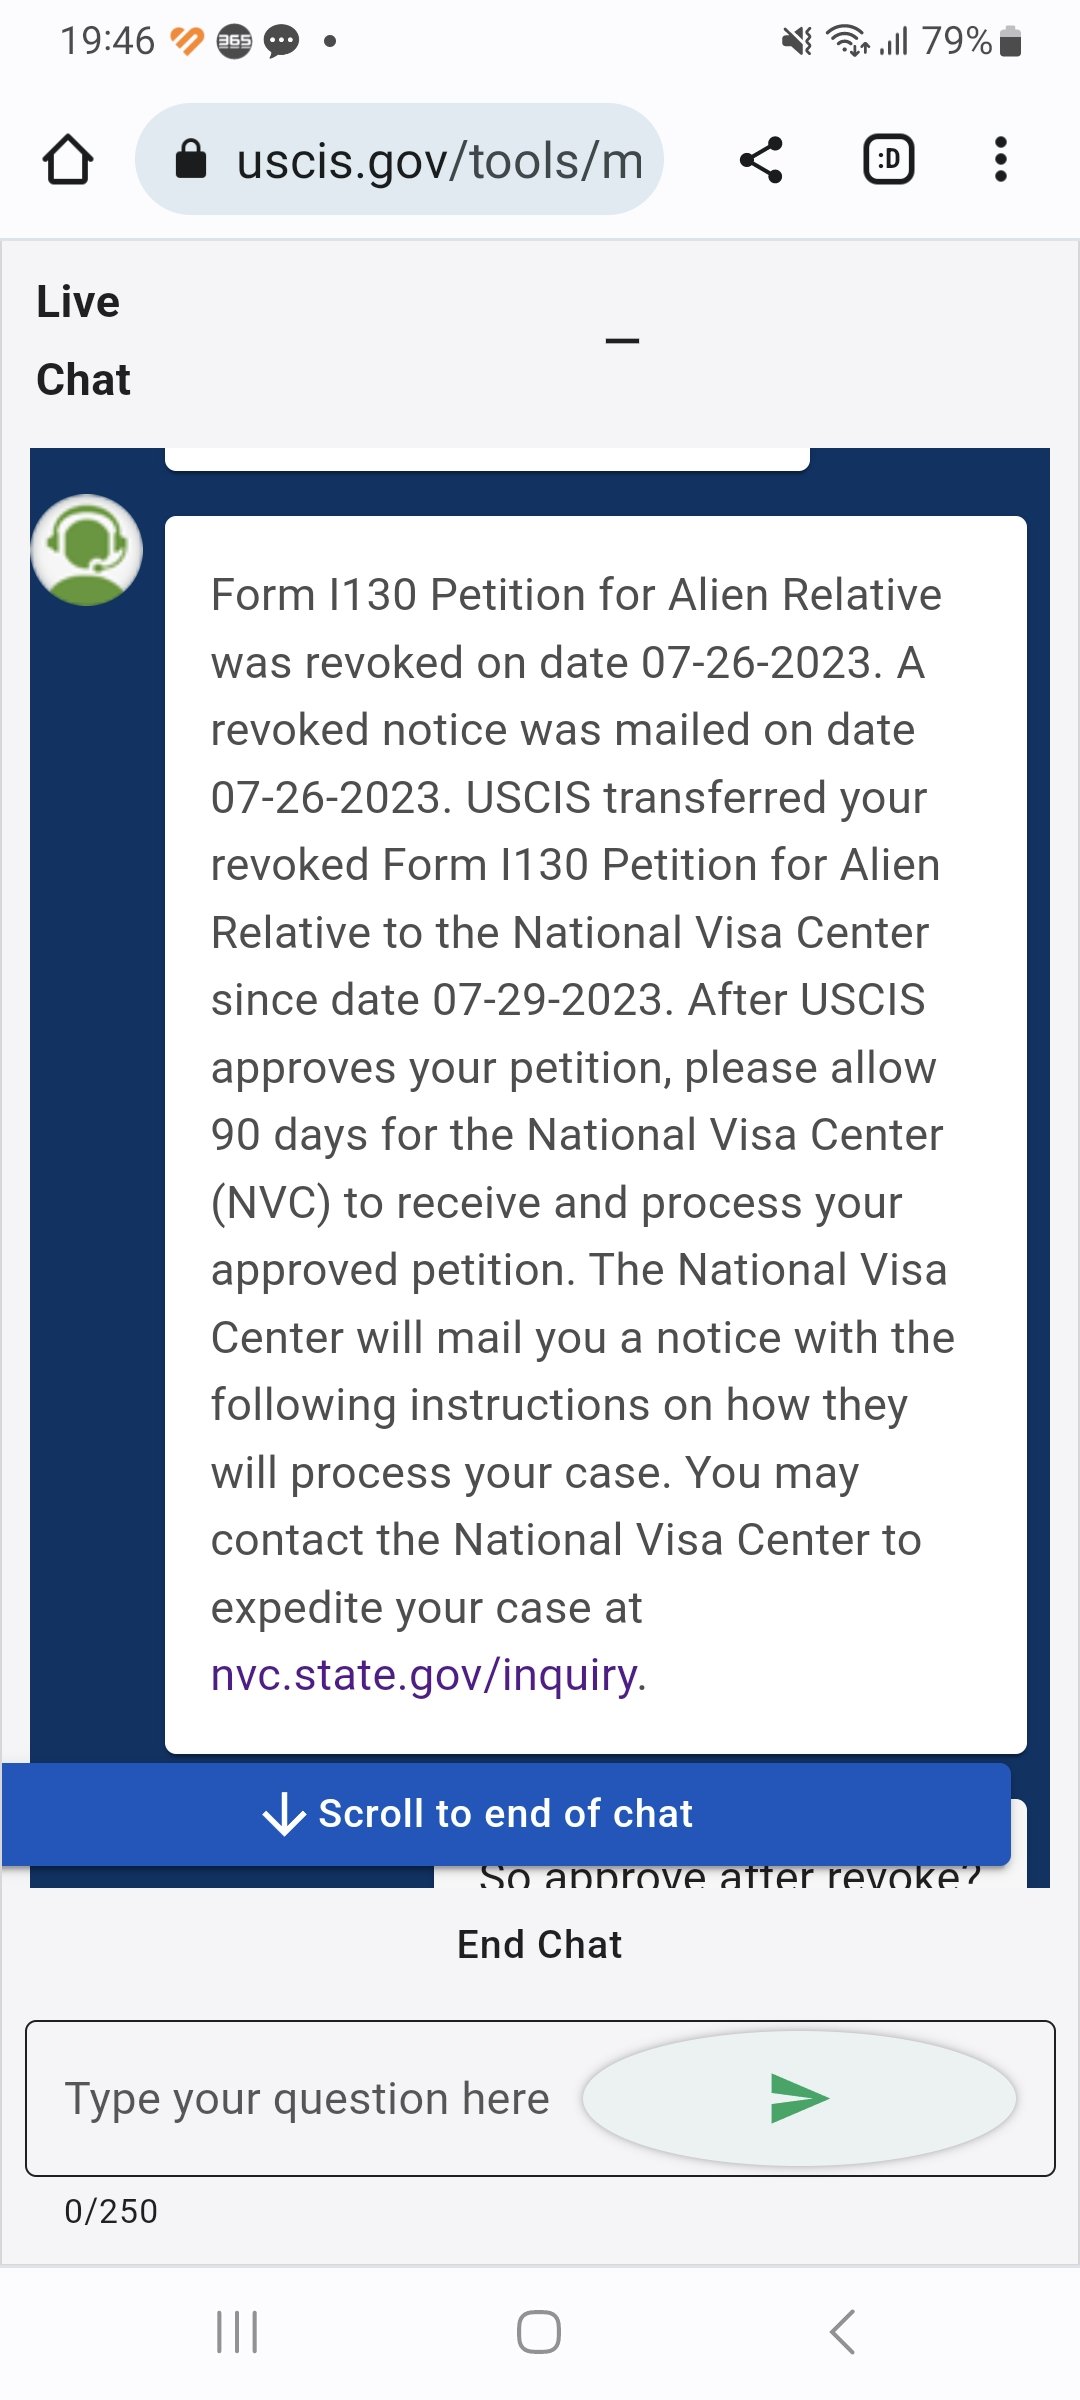
Task: Tap the browser home icon
Action: (68, 160)
